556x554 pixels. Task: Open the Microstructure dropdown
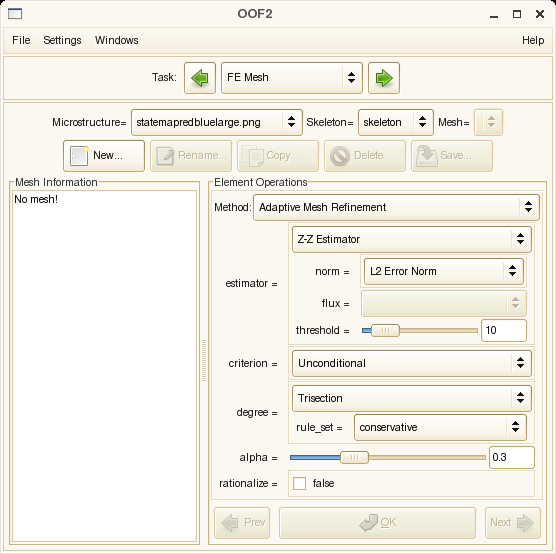coord(217,122)
